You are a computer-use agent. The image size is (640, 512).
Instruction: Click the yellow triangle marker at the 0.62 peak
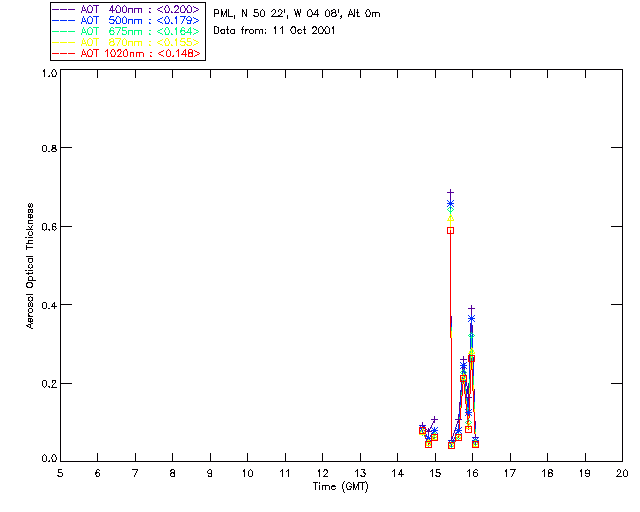(451, 219)
